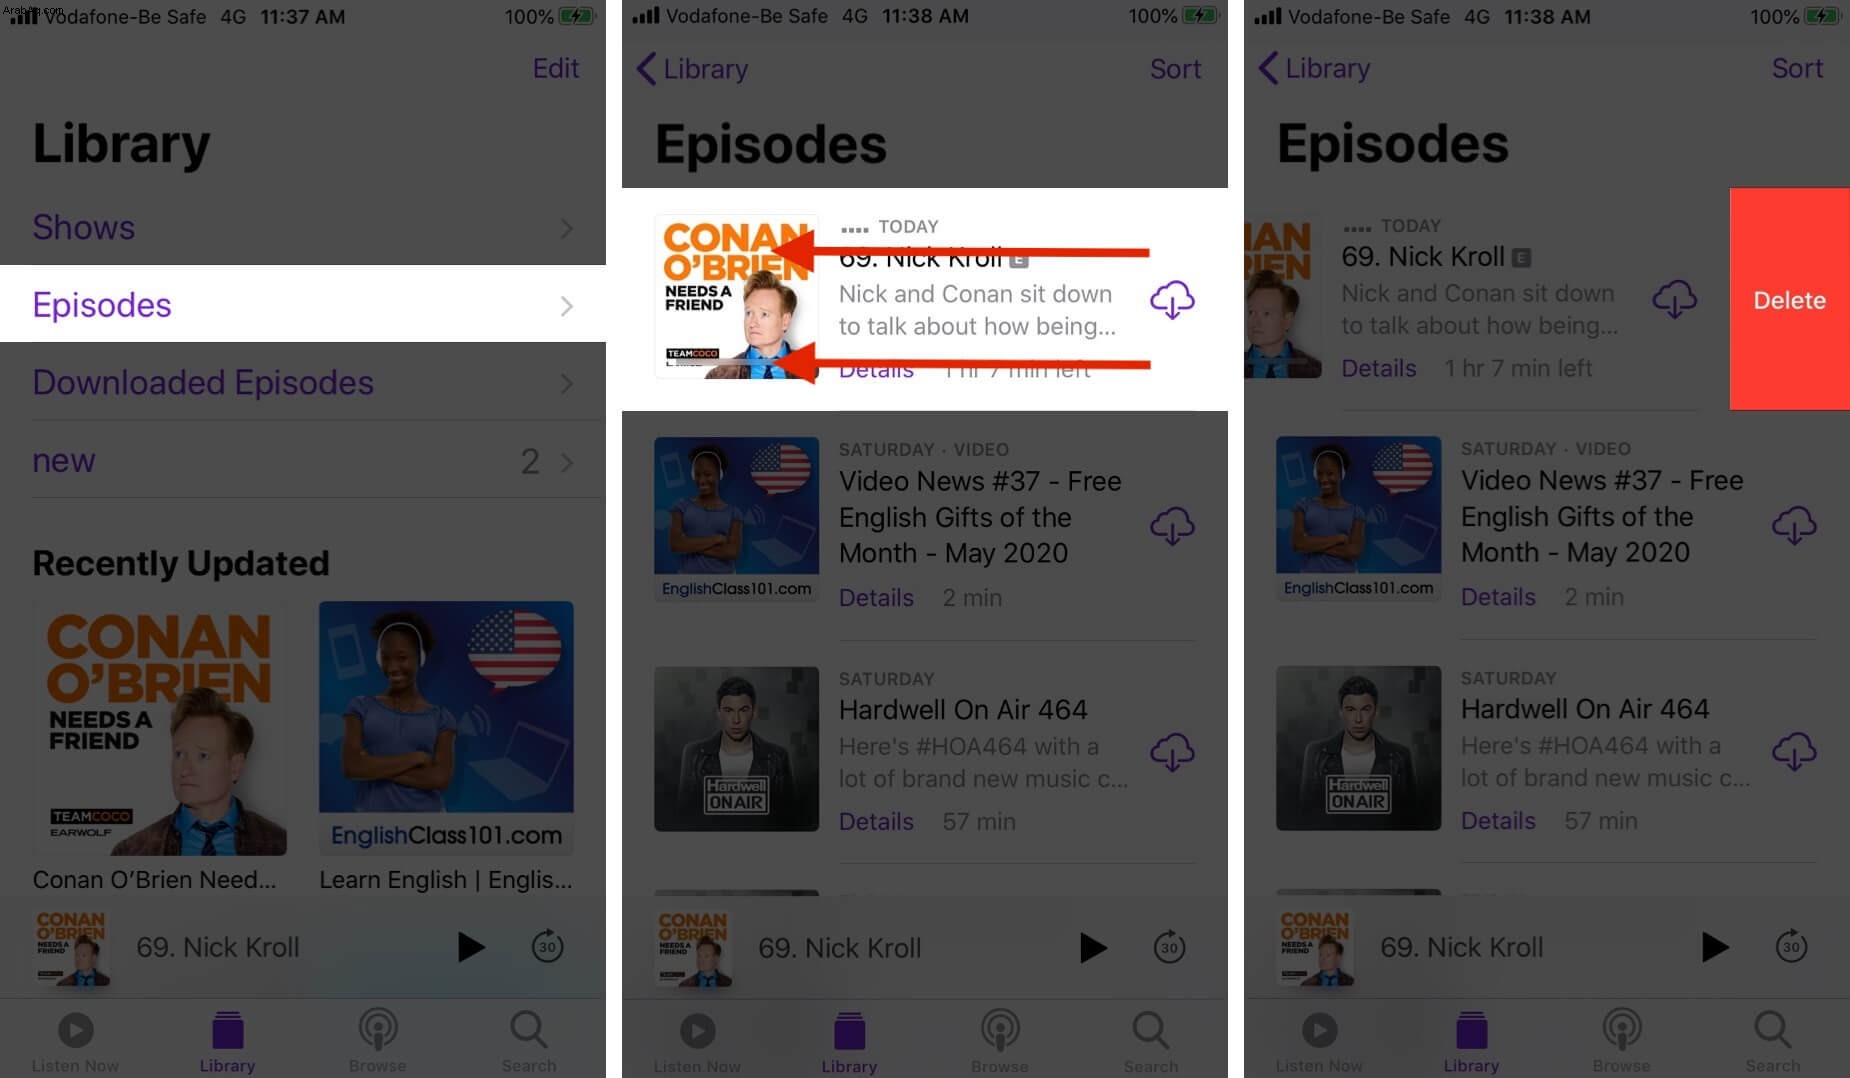Expand chevron on Downloaded Episodes row
Screen dimensions: 1850x1078
(x=567, y=383)
